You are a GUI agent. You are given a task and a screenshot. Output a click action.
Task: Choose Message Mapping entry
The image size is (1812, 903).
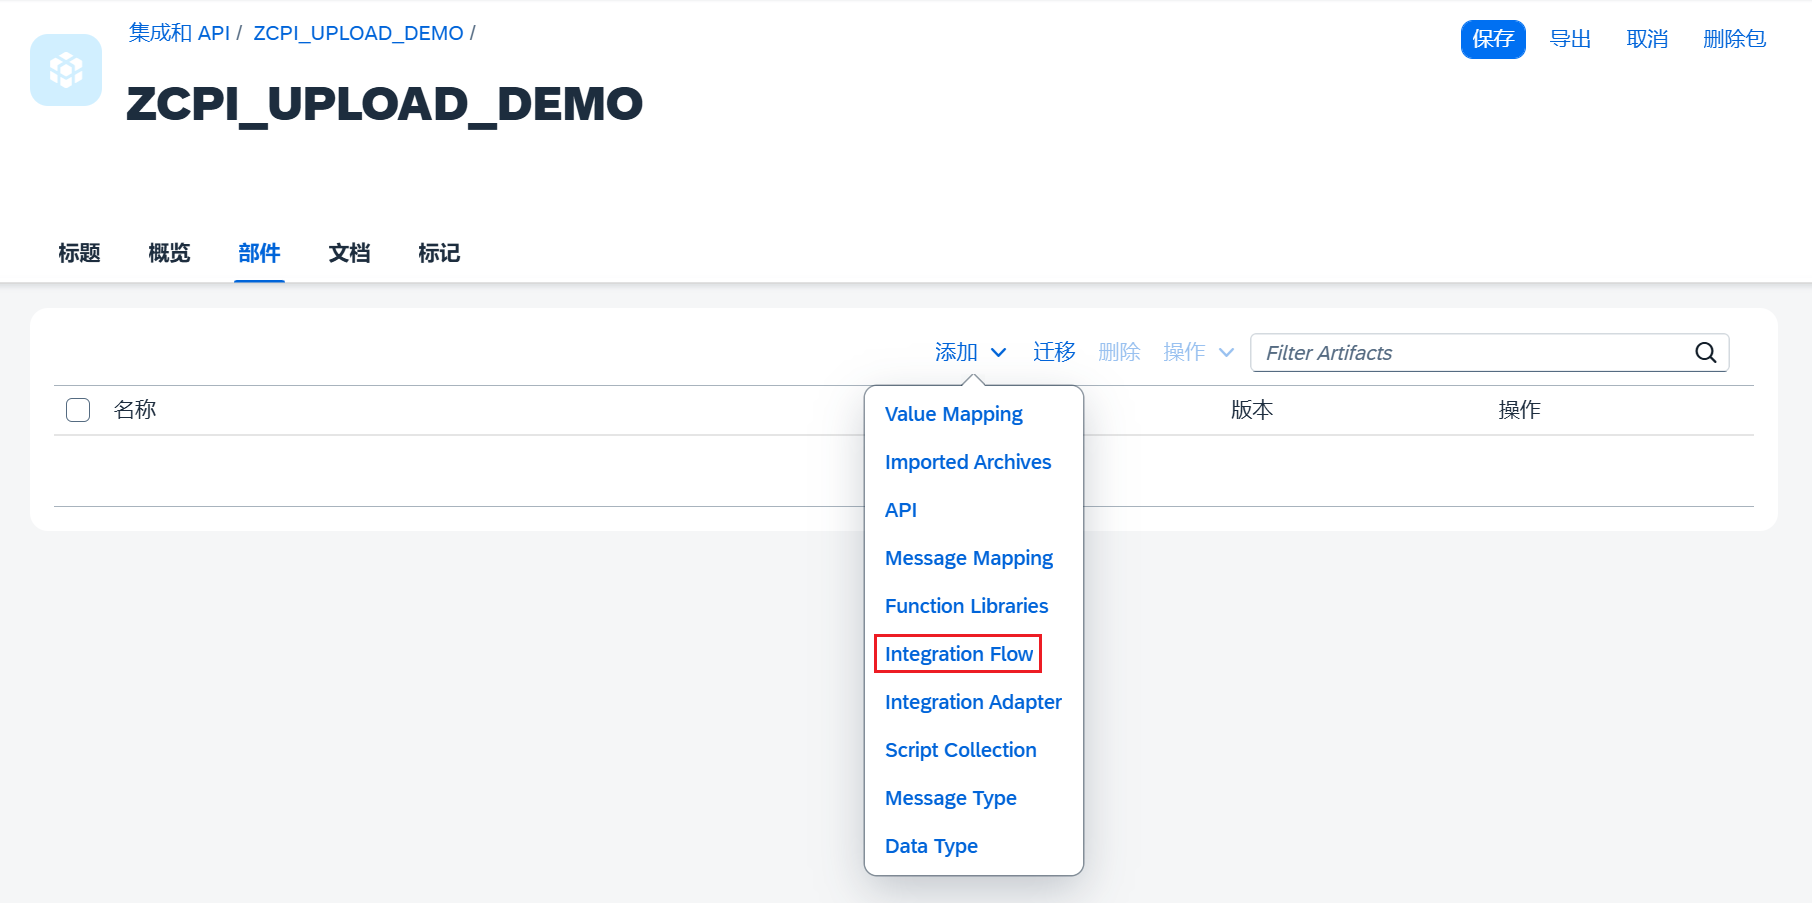968,558
